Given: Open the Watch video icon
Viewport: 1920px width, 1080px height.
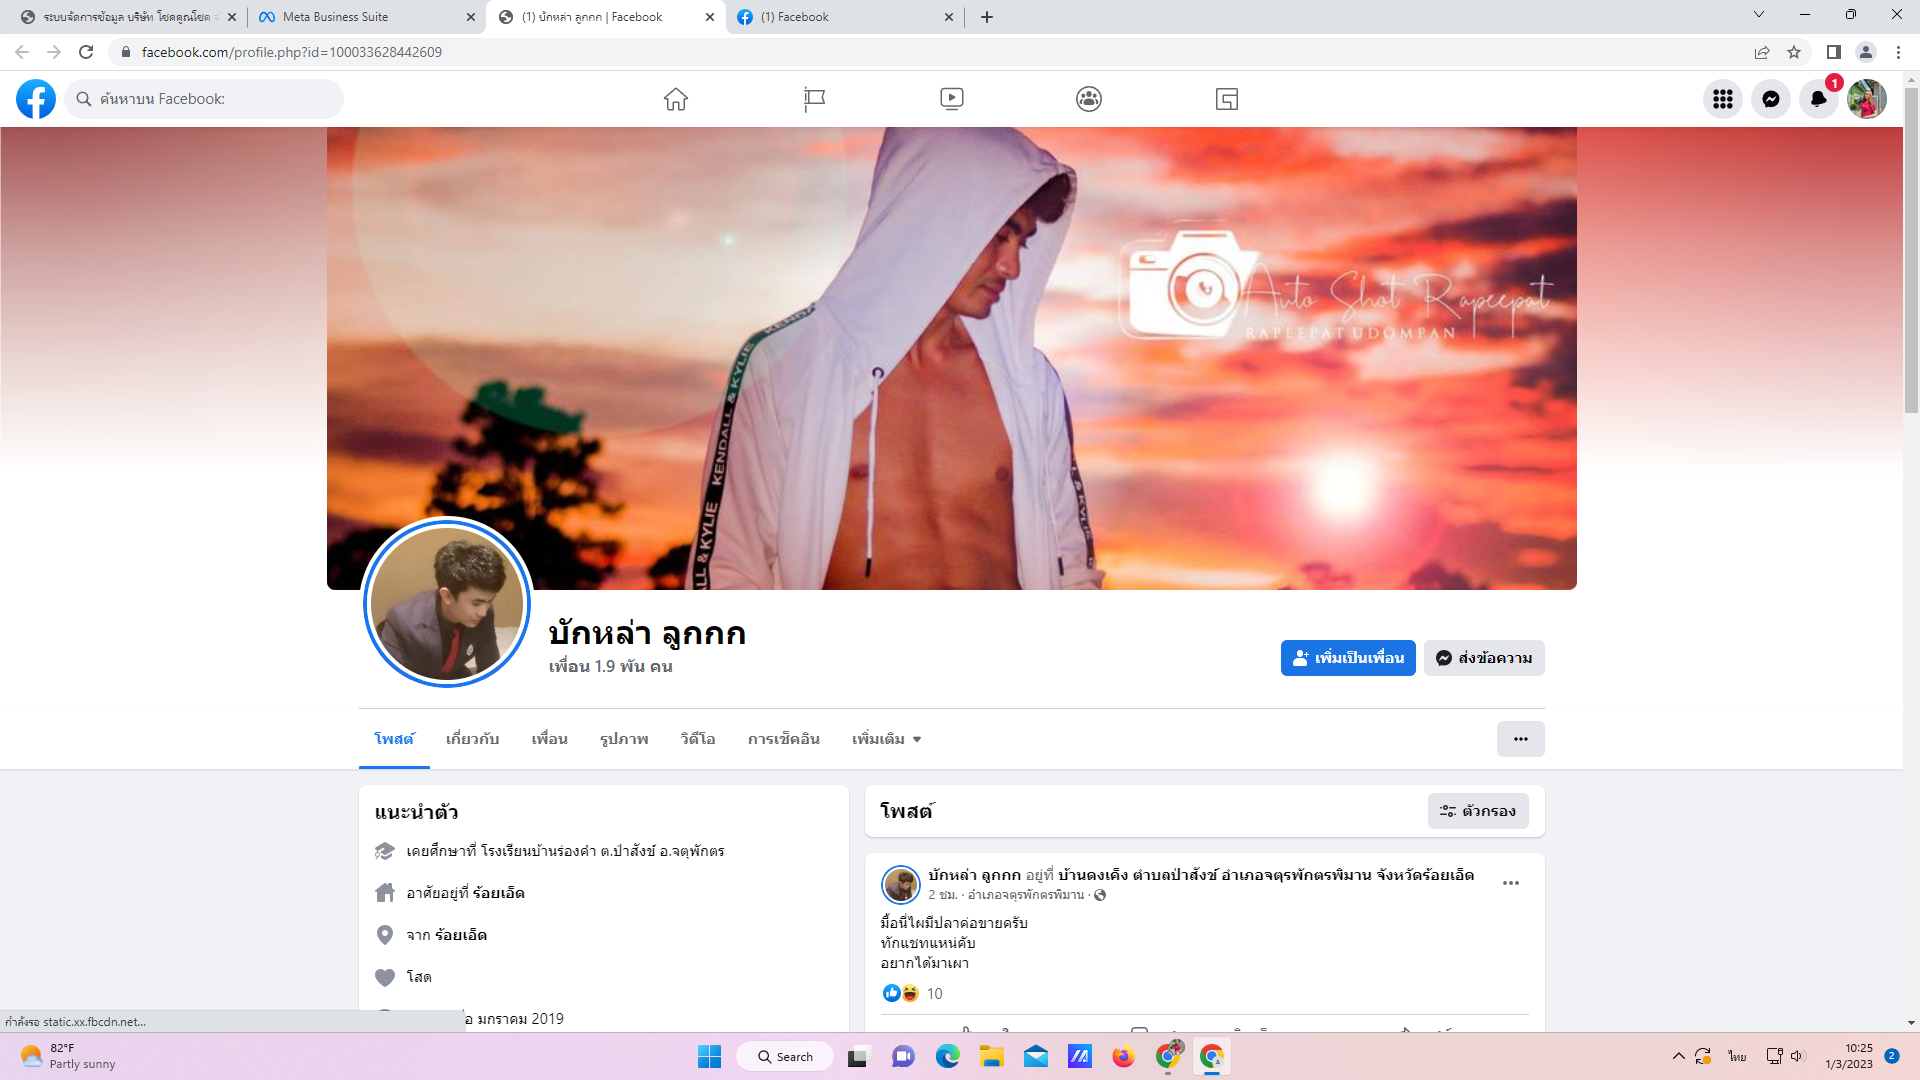Looking at the screenshot, I should tap(952, 99).
